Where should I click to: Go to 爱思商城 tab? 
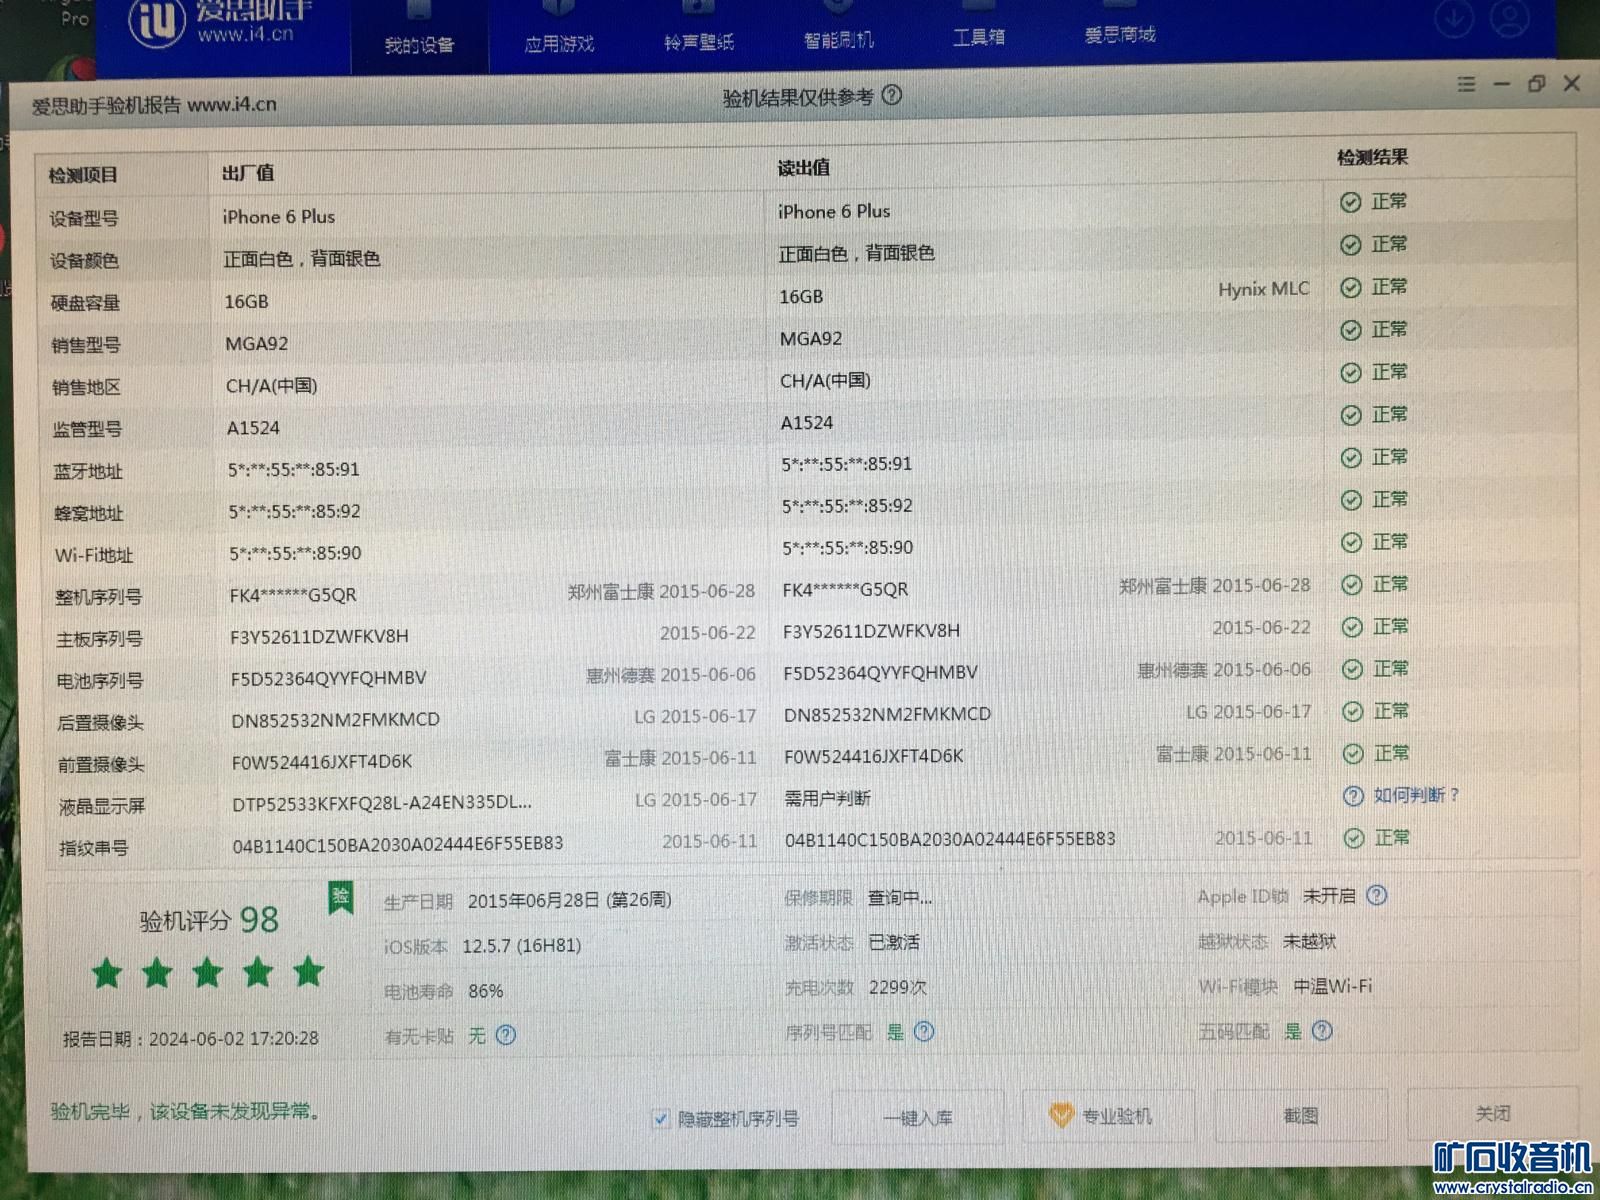click(x=1119, y=34)
